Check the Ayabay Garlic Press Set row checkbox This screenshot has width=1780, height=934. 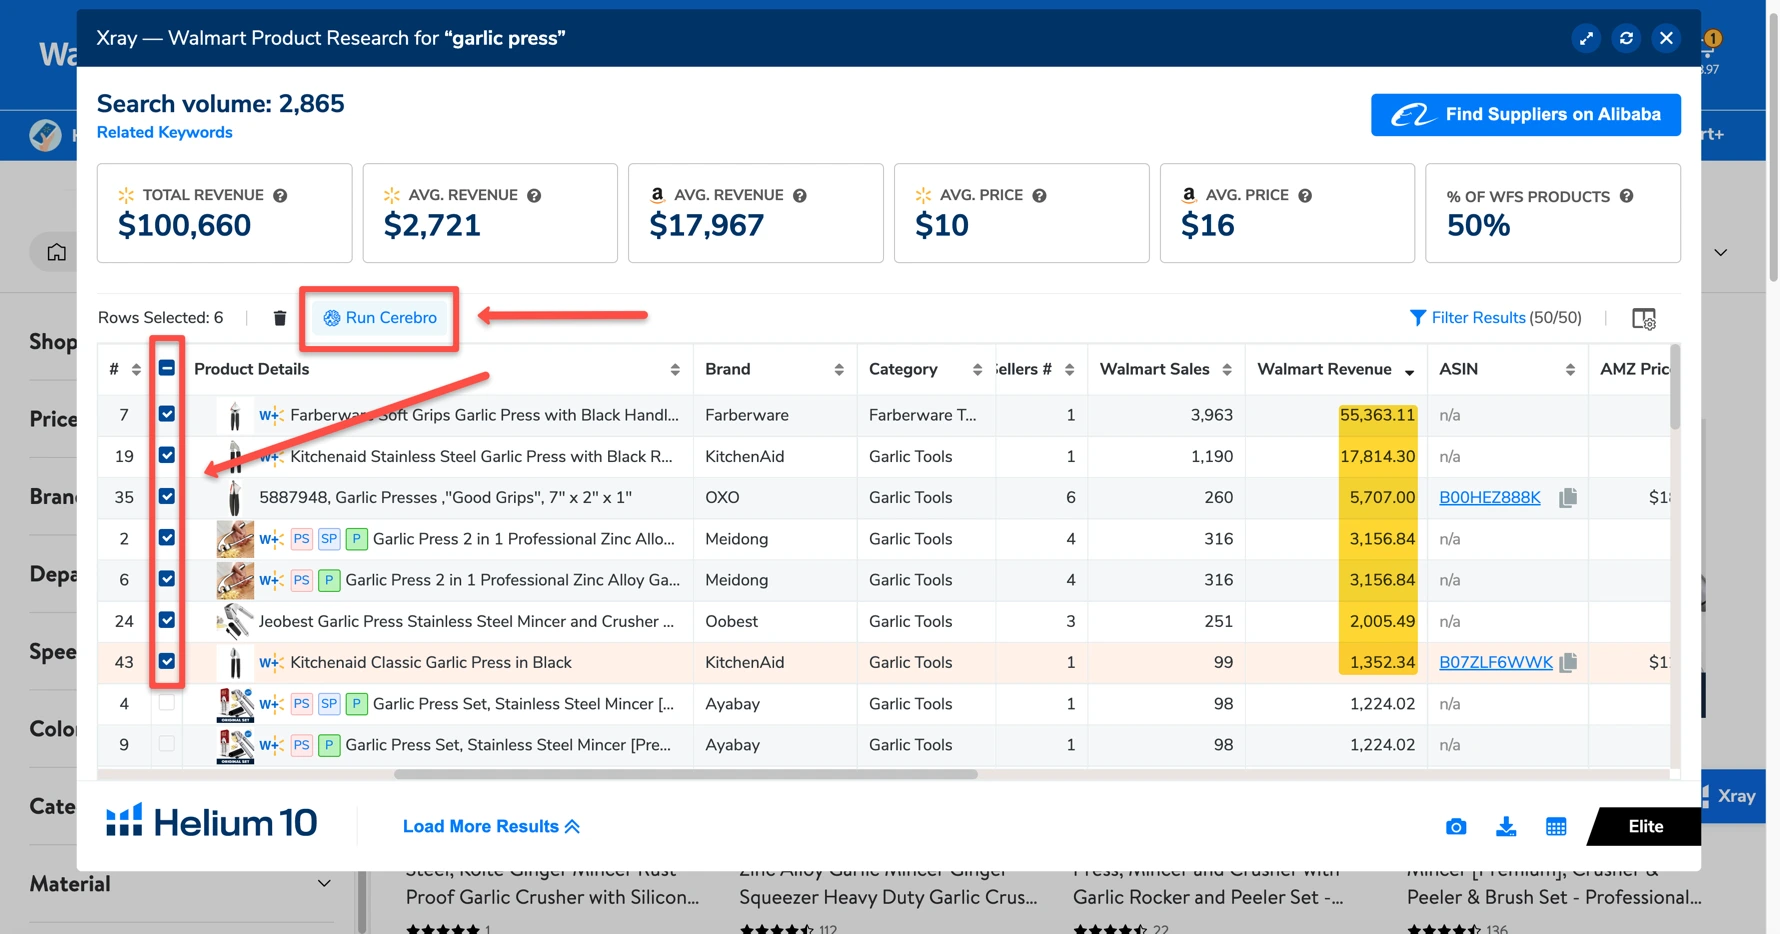coord(167,704)
